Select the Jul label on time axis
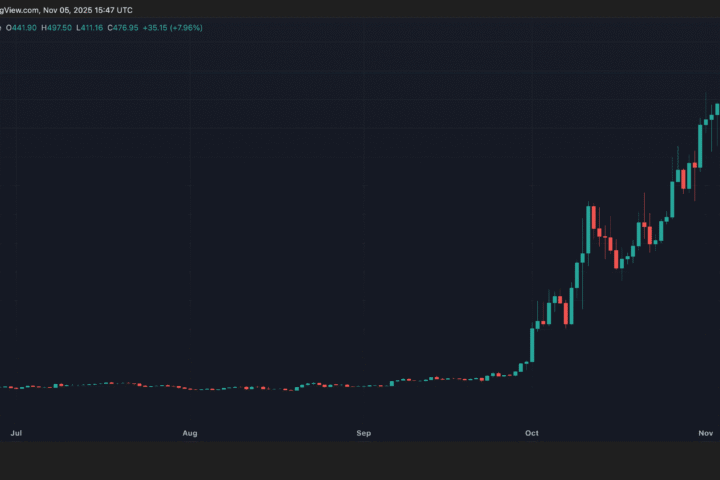The height and width of the screenshot is (480, 720). click(x=15, y=433)
